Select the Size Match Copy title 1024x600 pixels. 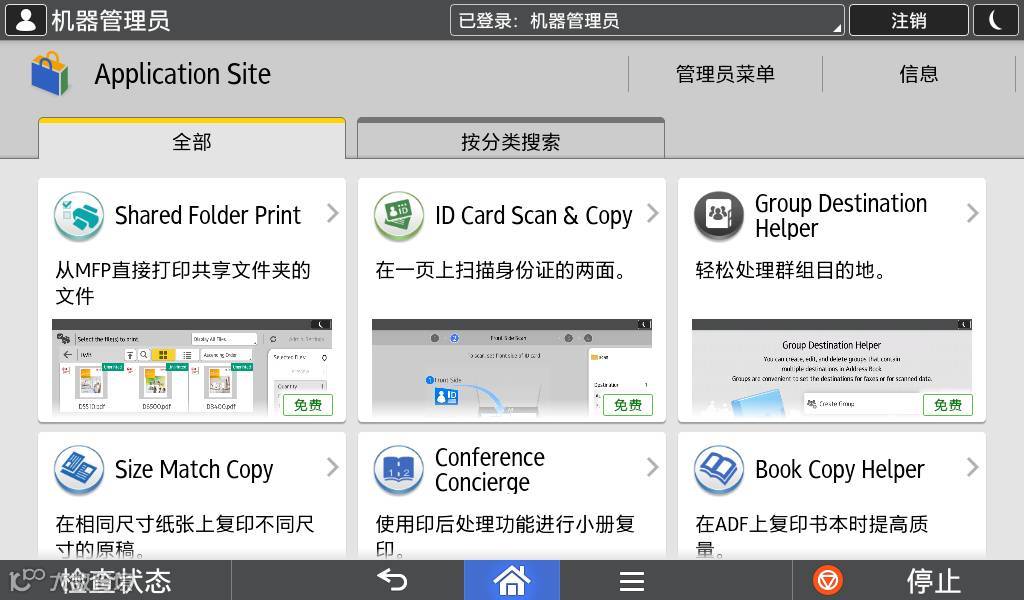pos(194,470)
